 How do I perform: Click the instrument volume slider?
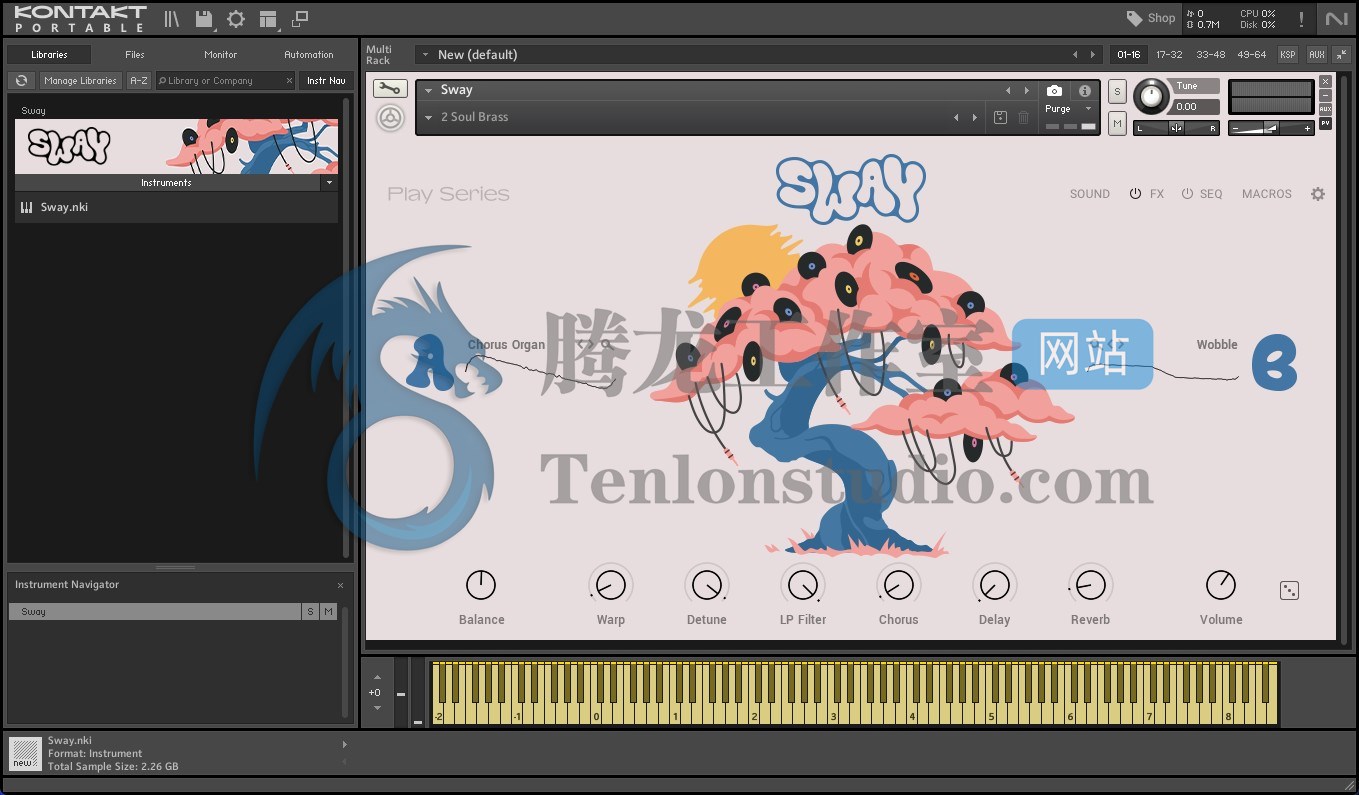point(1271,128)
